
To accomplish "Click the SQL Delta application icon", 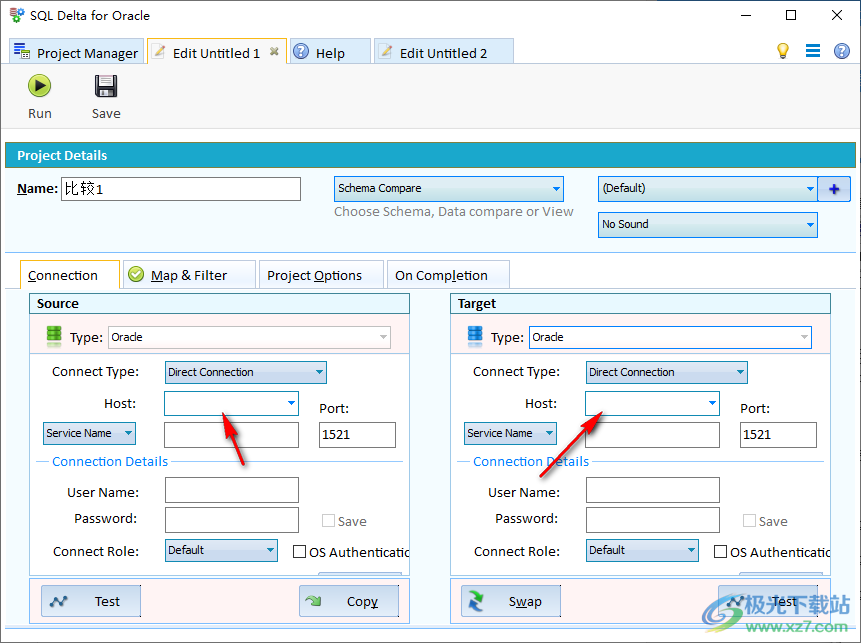I will (17, 15).
